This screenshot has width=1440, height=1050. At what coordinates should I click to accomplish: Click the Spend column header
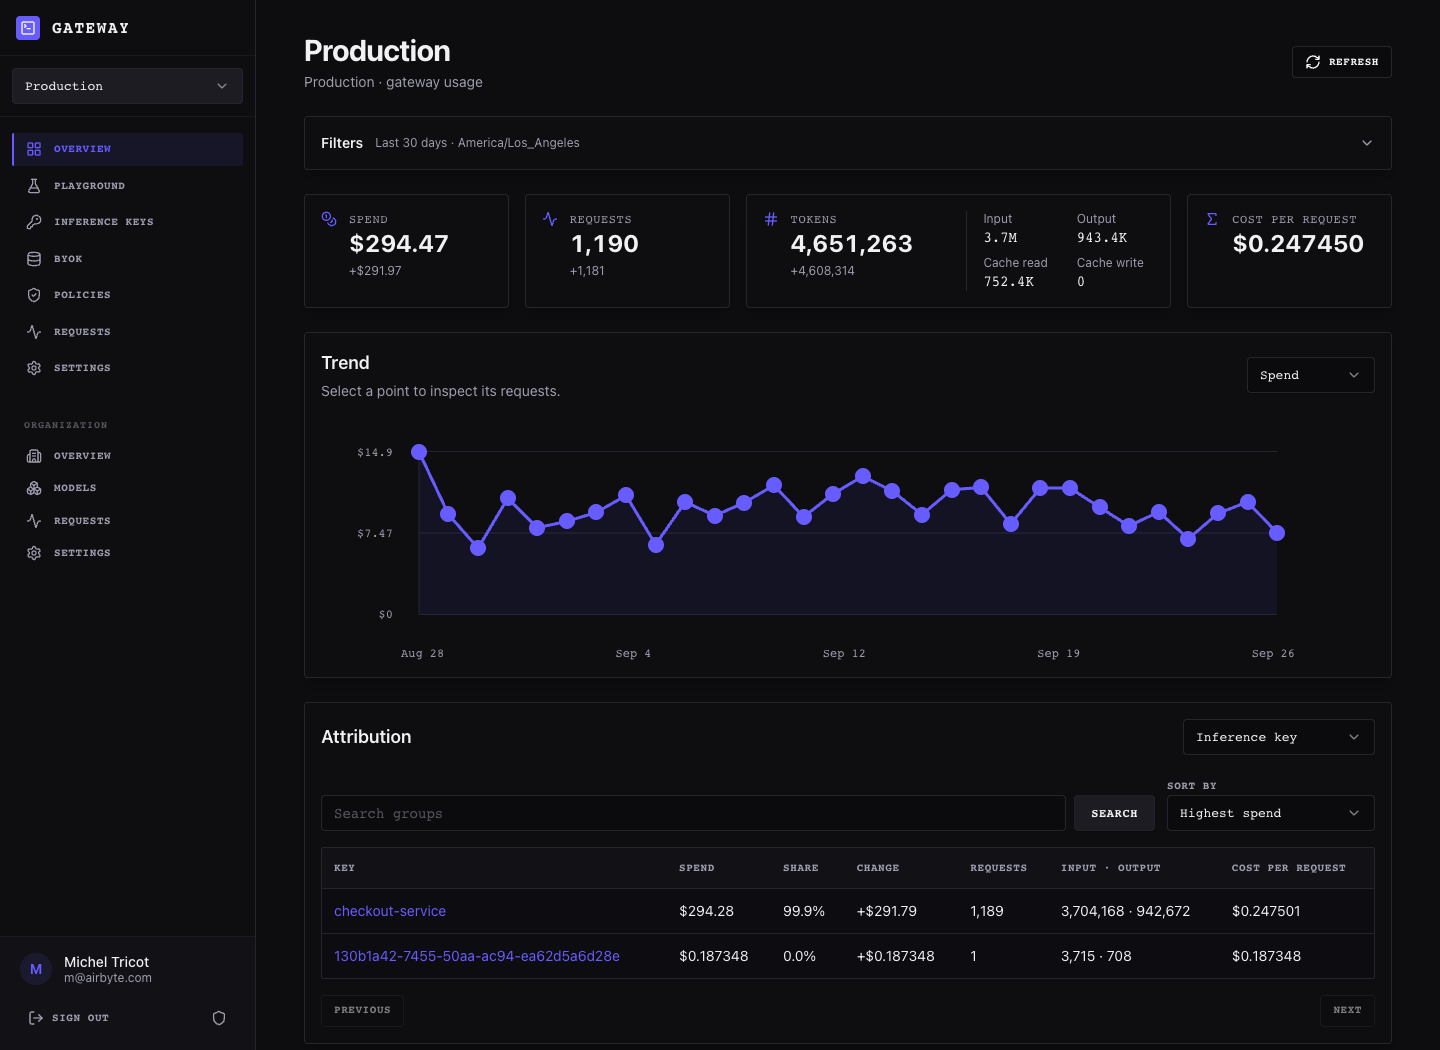pos(696,868)
